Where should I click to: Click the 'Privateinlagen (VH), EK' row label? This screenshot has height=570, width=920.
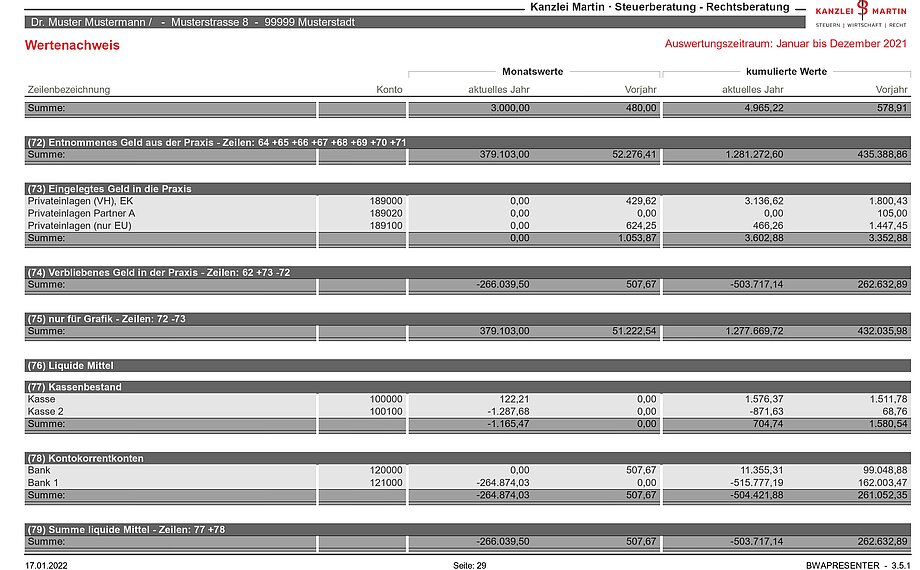[x=80, y=201]
